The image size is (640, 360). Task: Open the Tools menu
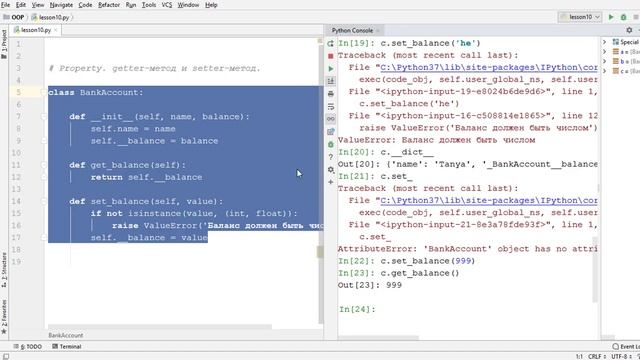(x=149, y=5)
